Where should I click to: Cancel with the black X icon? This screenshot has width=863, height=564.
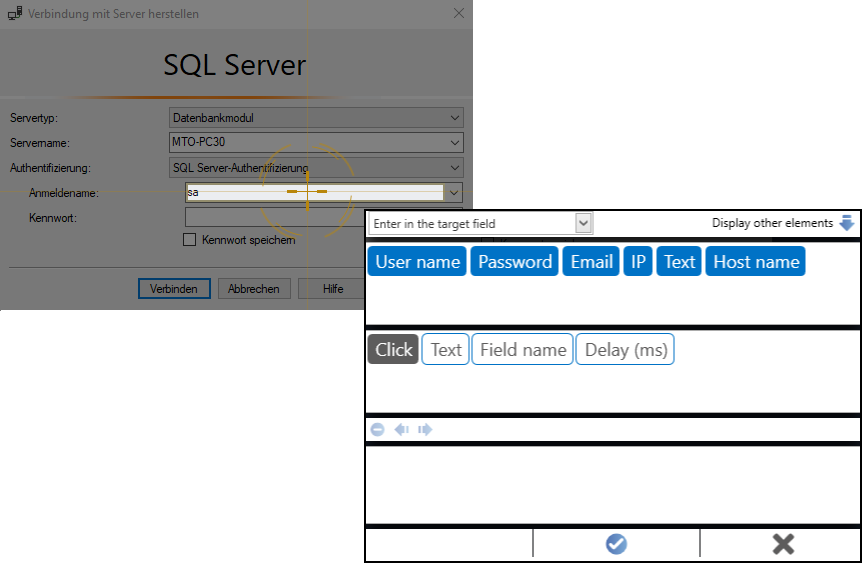coord(783,544)
